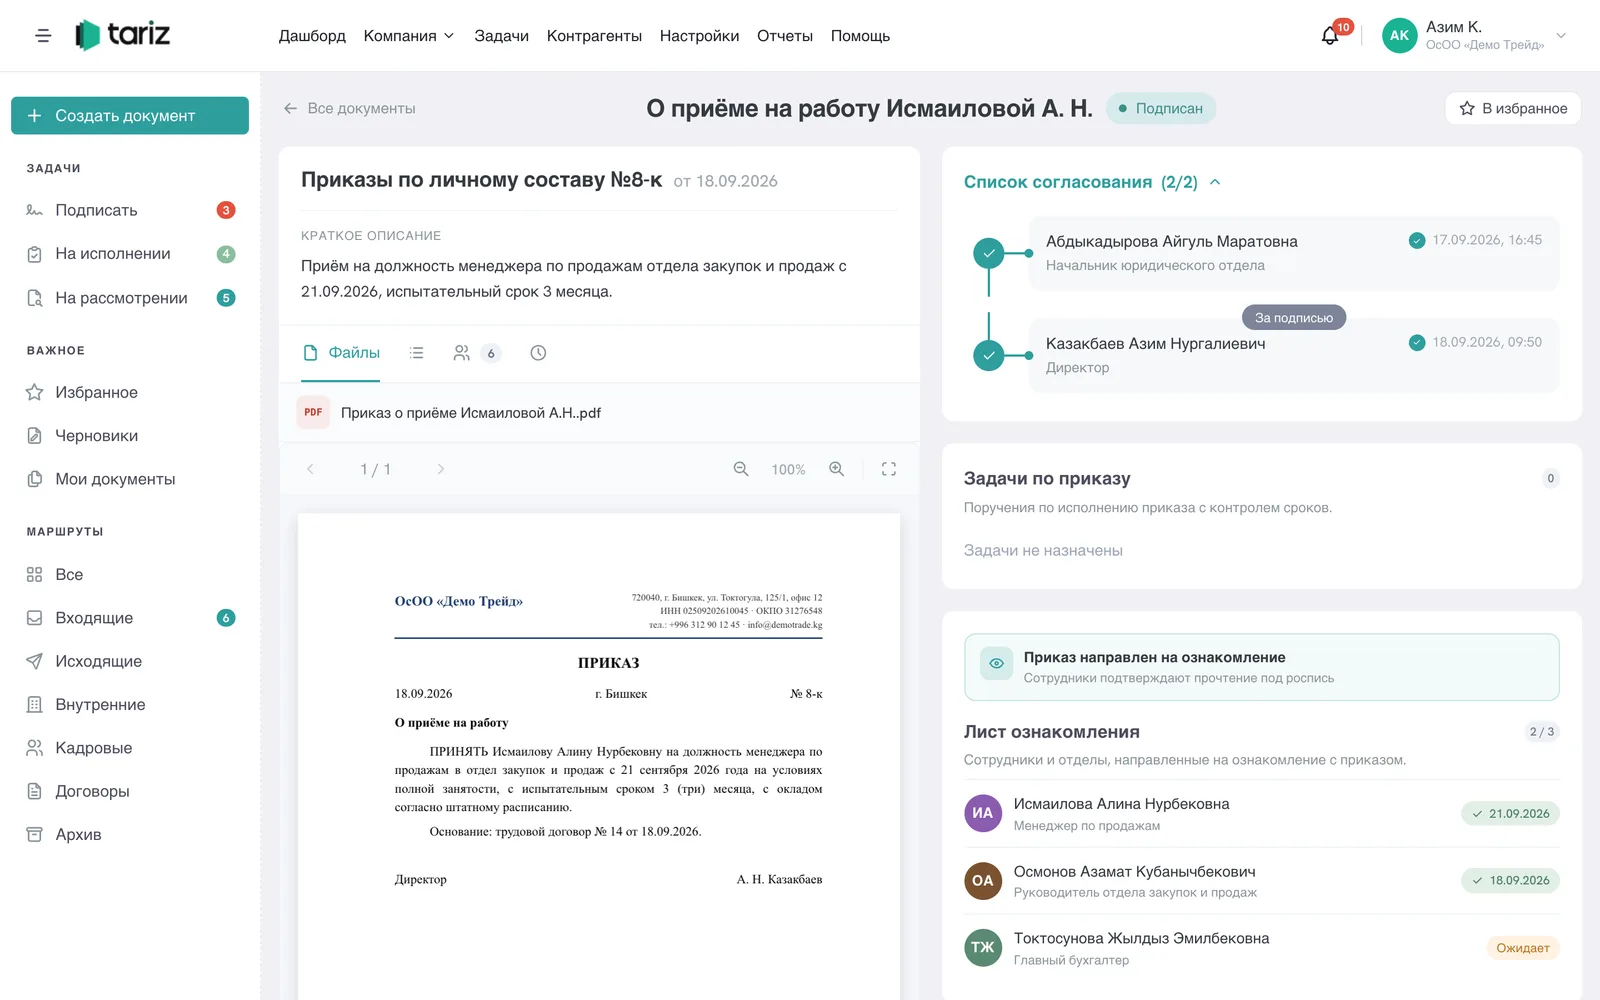Open Входящие route in sidebar
Image resolution: width=1600 pixels, height=1000 pixels.
click(130, 618)
